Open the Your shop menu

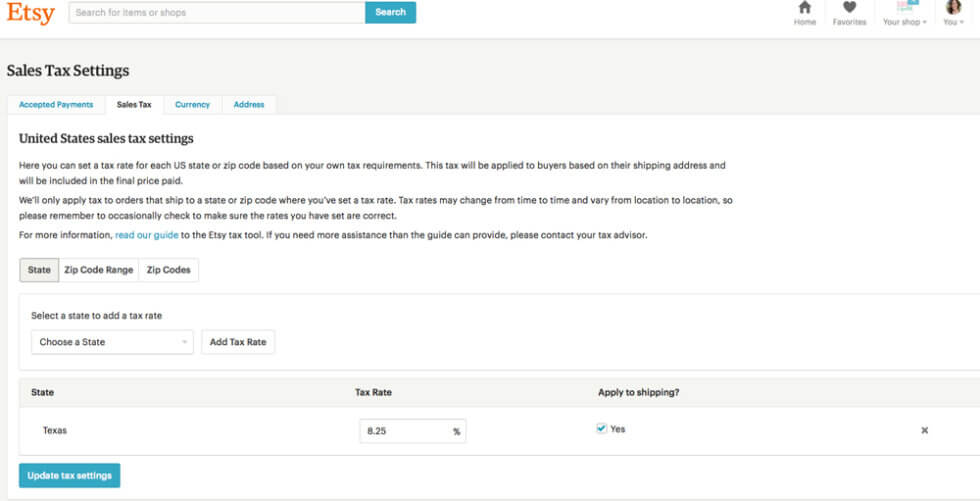(904, 13)
